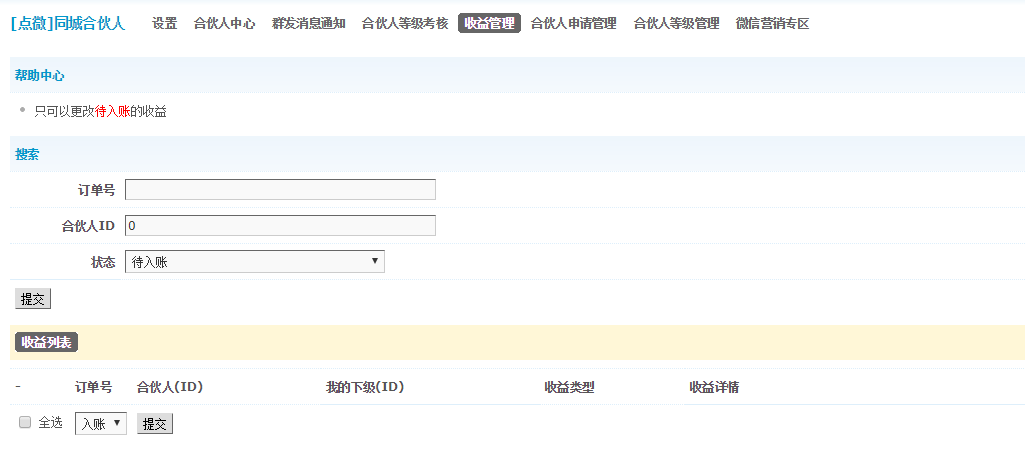Click the 帮助中心 section header
Viewport: 1025px width, 472px height.
[40, 75]
